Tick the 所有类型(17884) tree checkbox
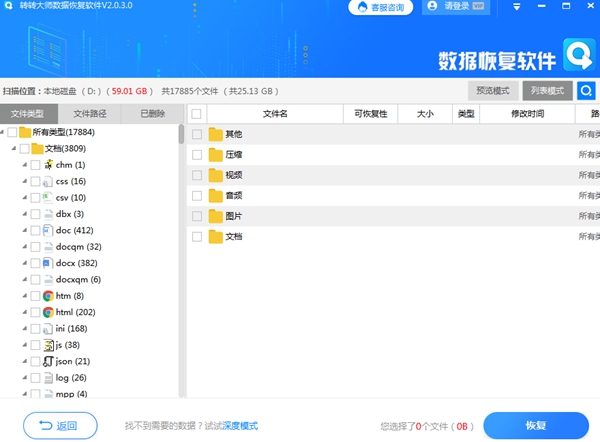This screenshot has width=600, height=442. 12,132
